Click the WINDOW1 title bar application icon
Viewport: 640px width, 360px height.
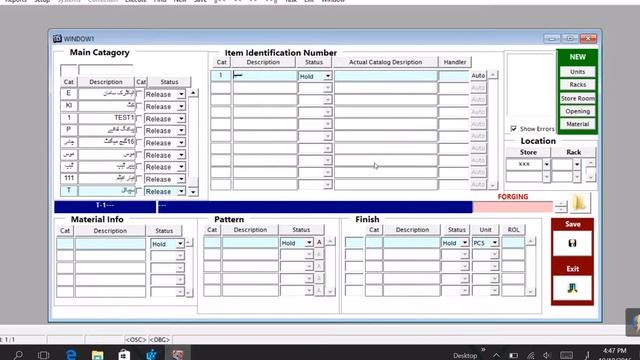pyautogui.click(x=58, y=39)
